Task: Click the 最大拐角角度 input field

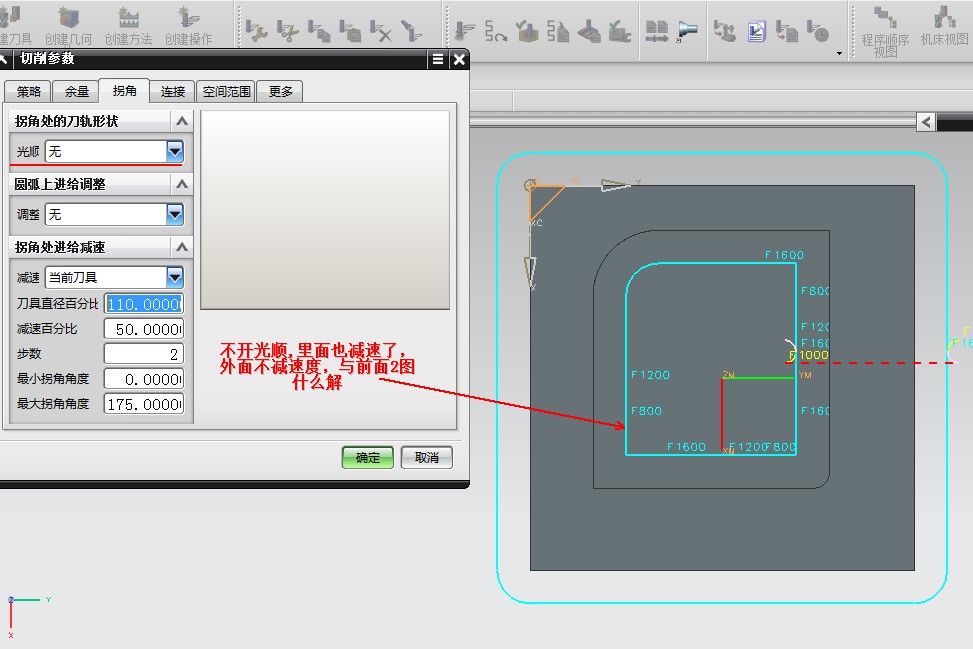Action: coord(144,405)
